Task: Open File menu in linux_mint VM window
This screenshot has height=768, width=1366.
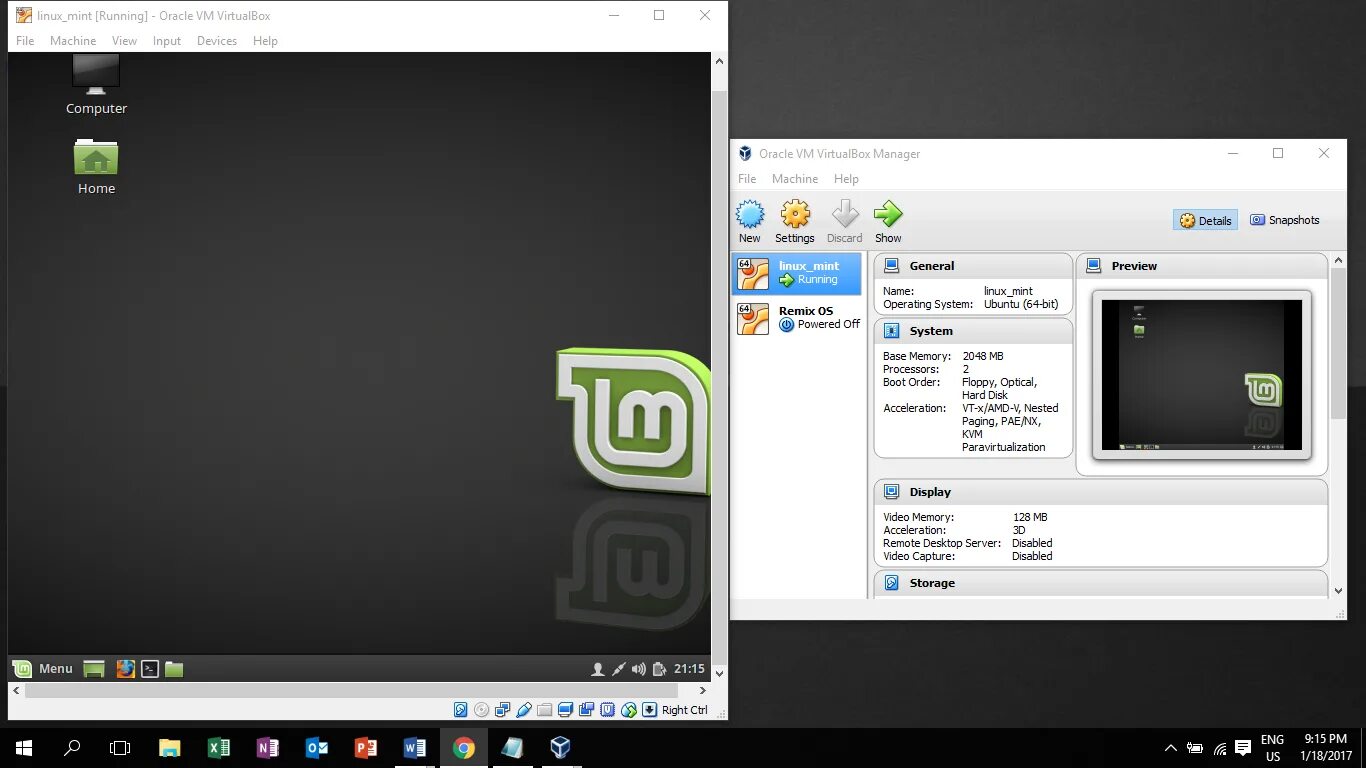Action: pyautogui.click(x=25, y=41)
